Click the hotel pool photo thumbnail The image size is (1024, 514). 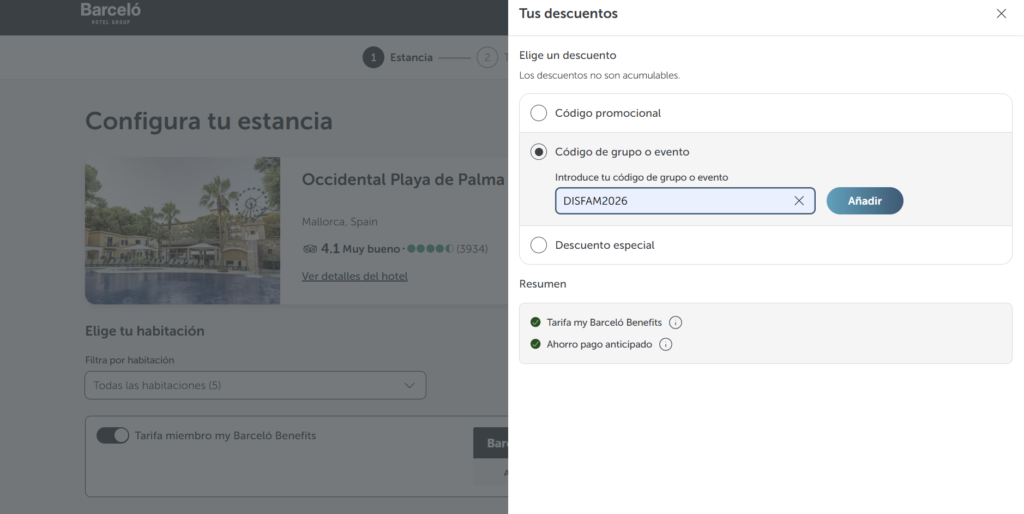click(x=183, y=231)
